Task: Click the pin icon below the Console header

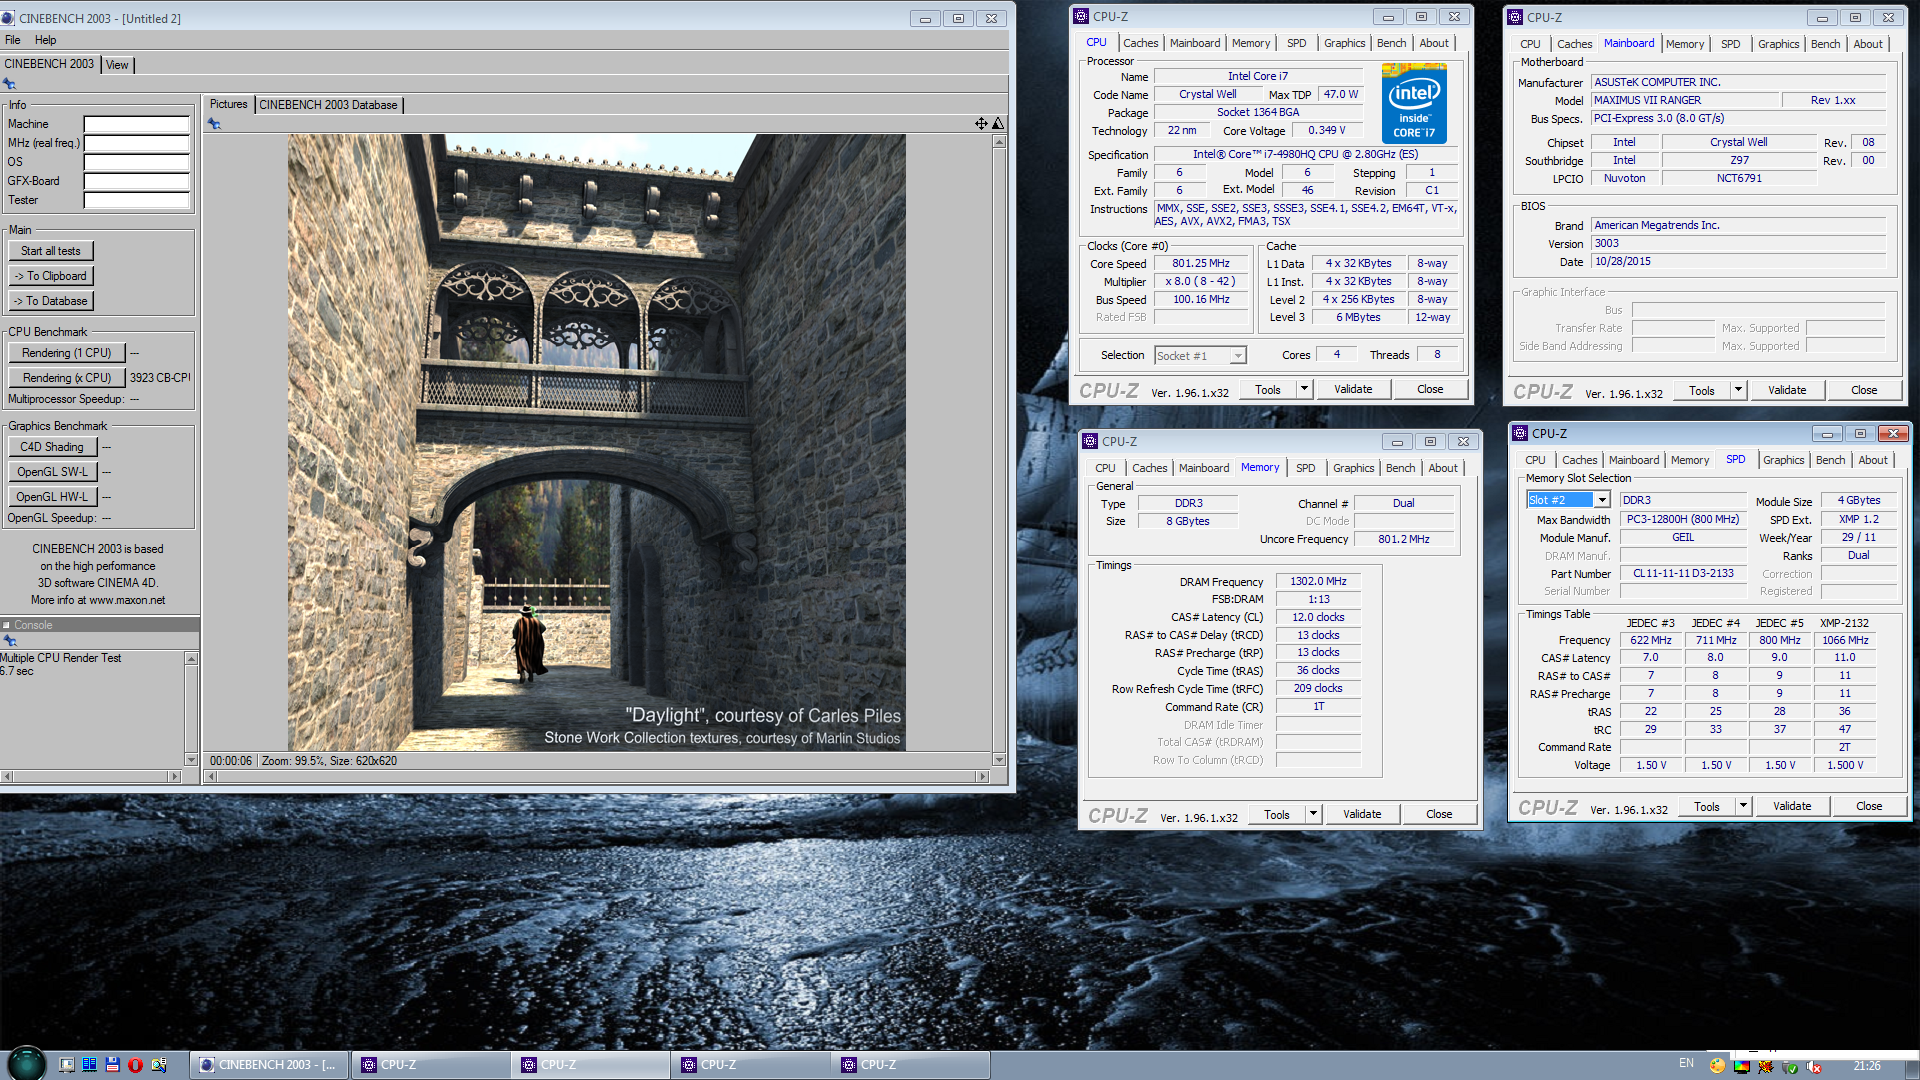Action: tap(9, 640)
